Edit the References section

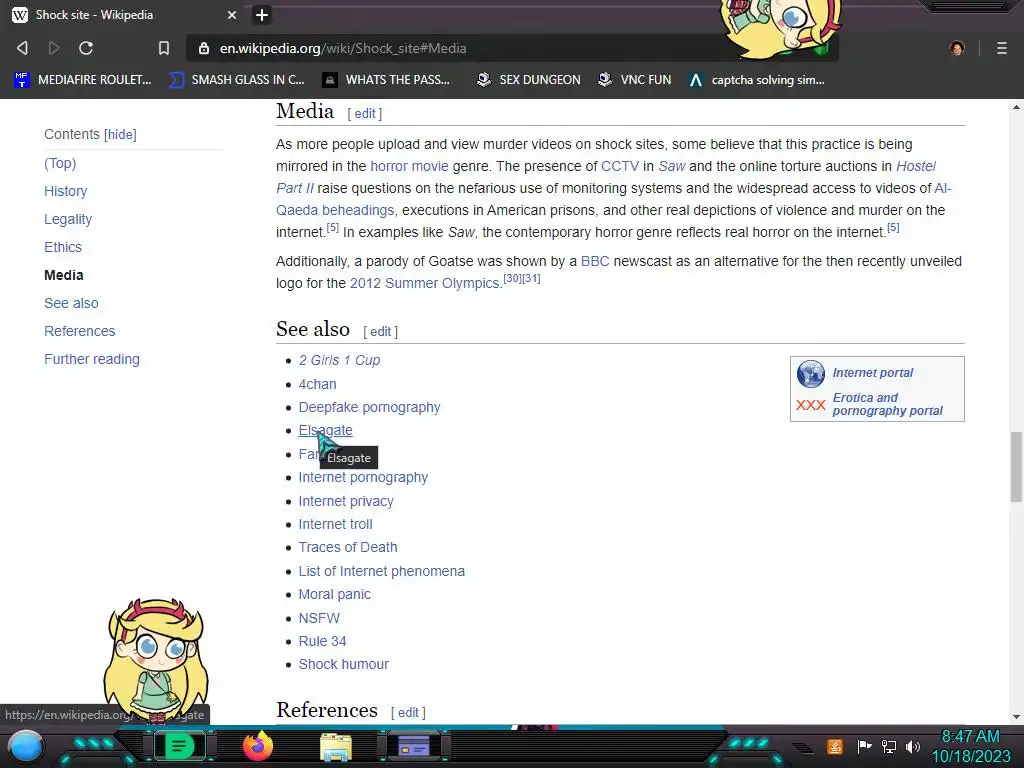tap(408, 712)
